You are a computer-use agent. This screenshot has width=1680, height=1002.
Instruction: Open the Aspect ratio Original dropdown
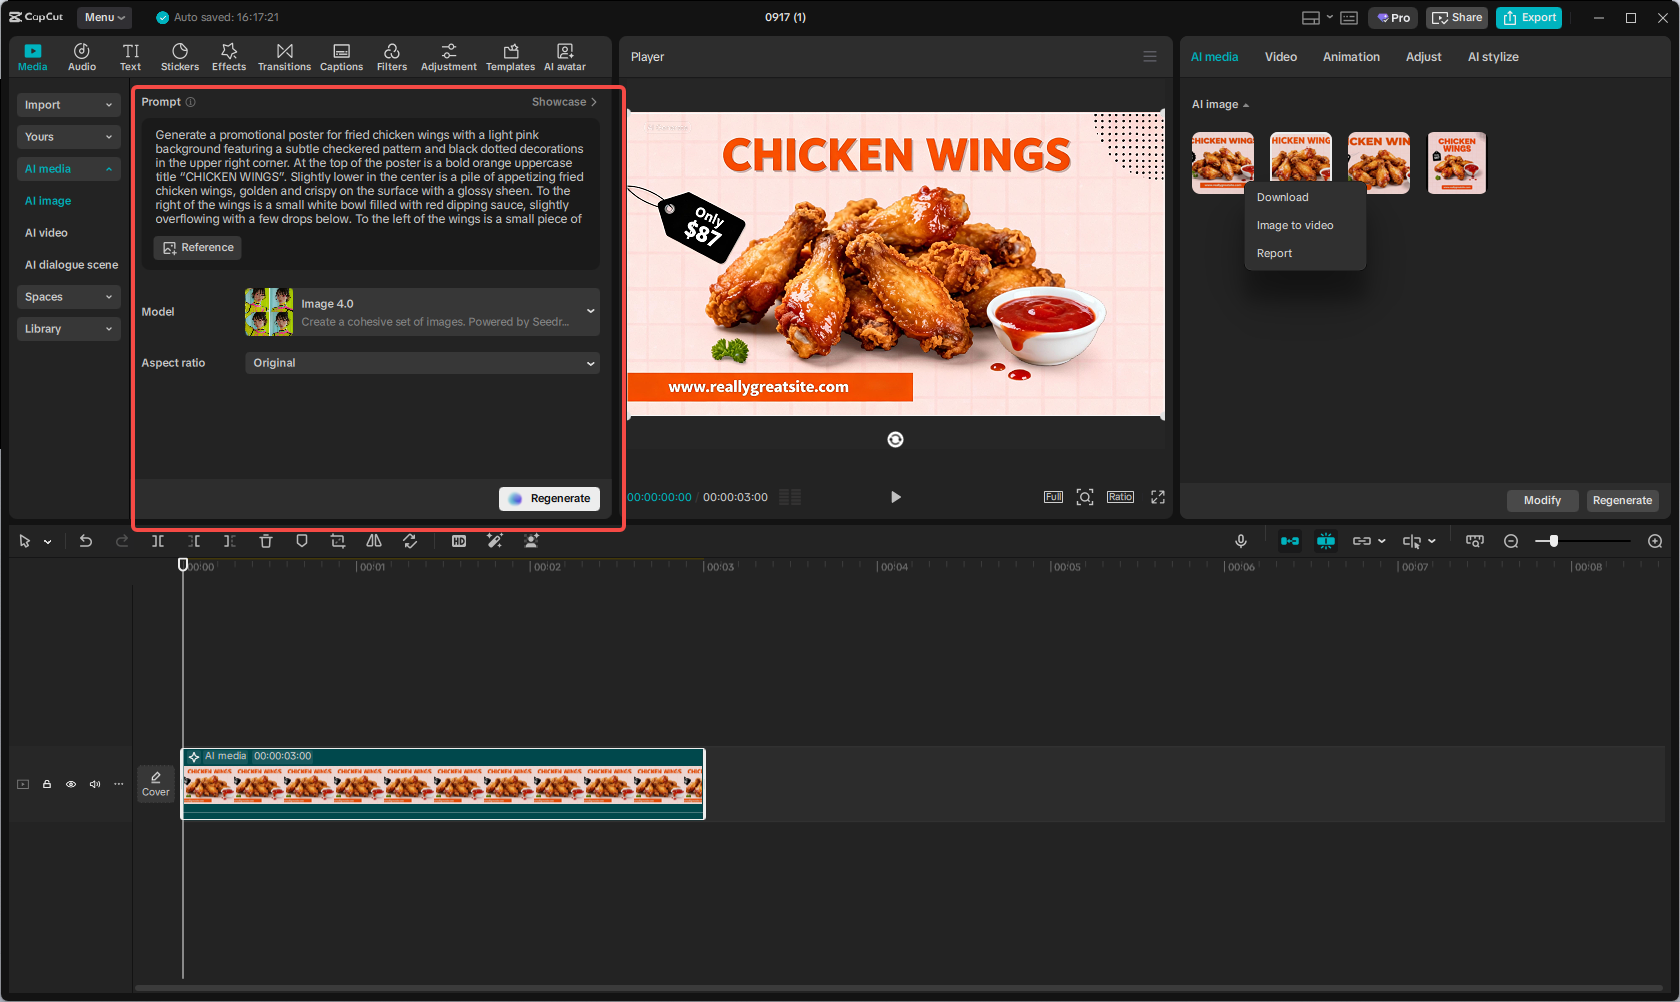pos(422,363)
